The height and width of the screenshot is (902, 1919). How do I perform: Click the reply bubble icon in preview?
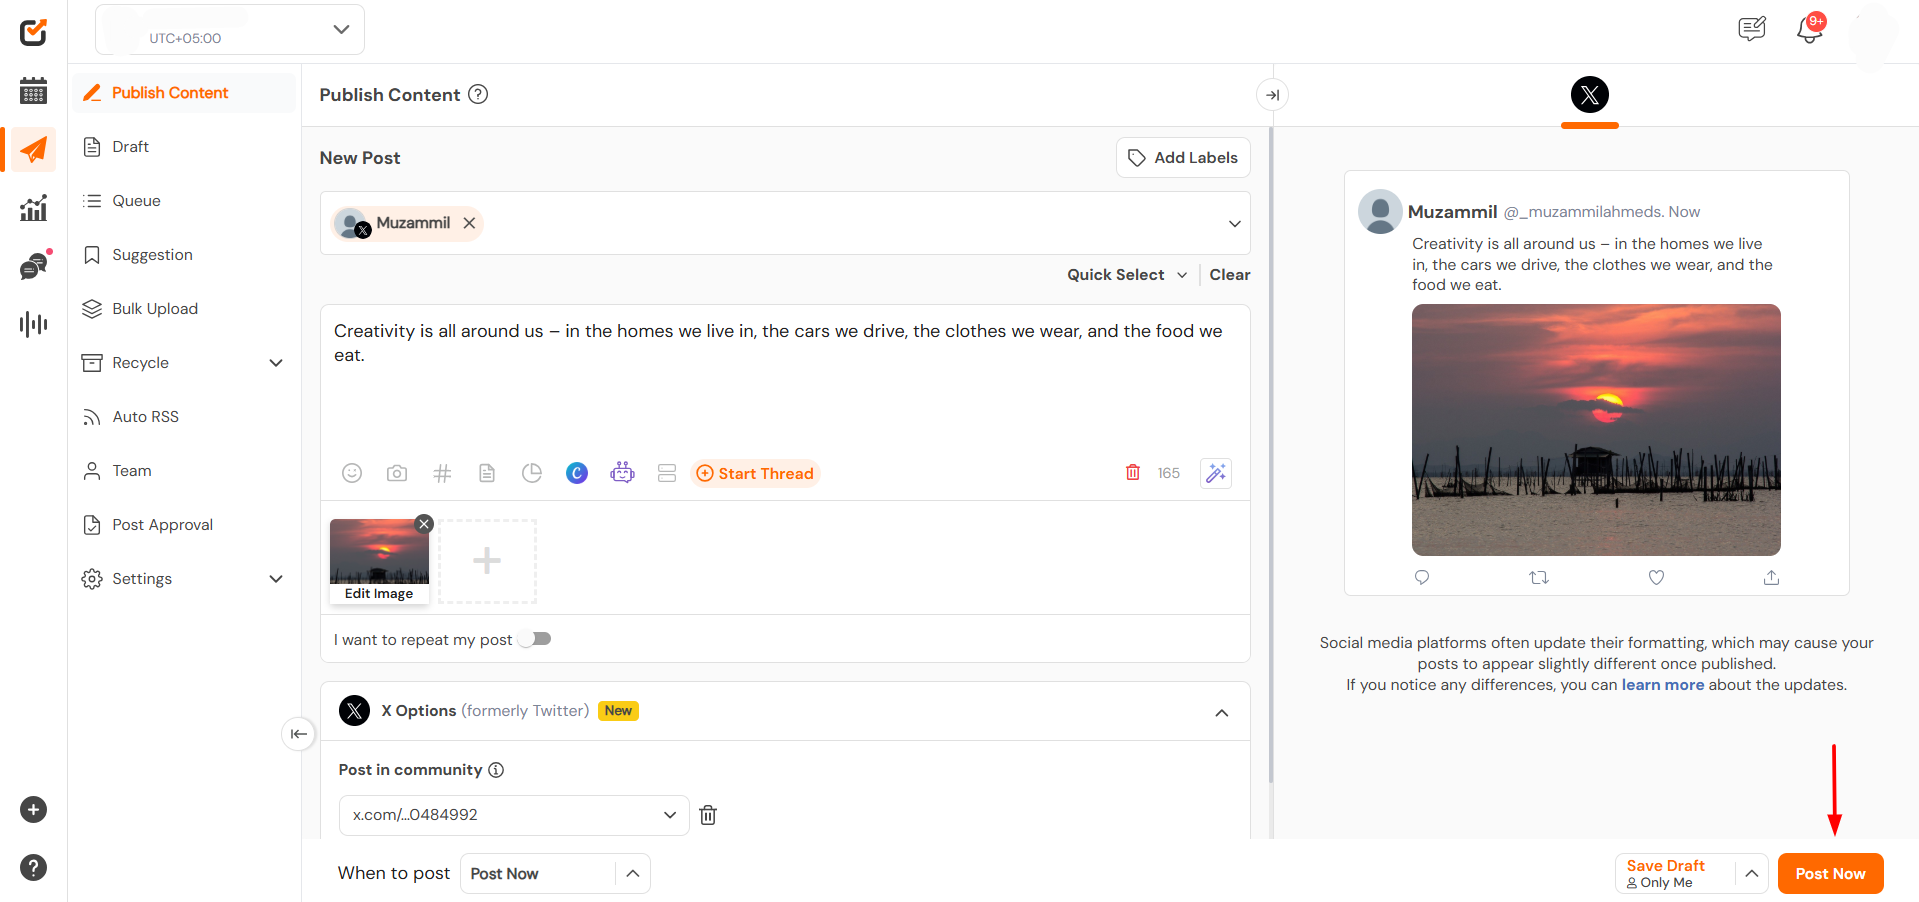click(1422, 577)
